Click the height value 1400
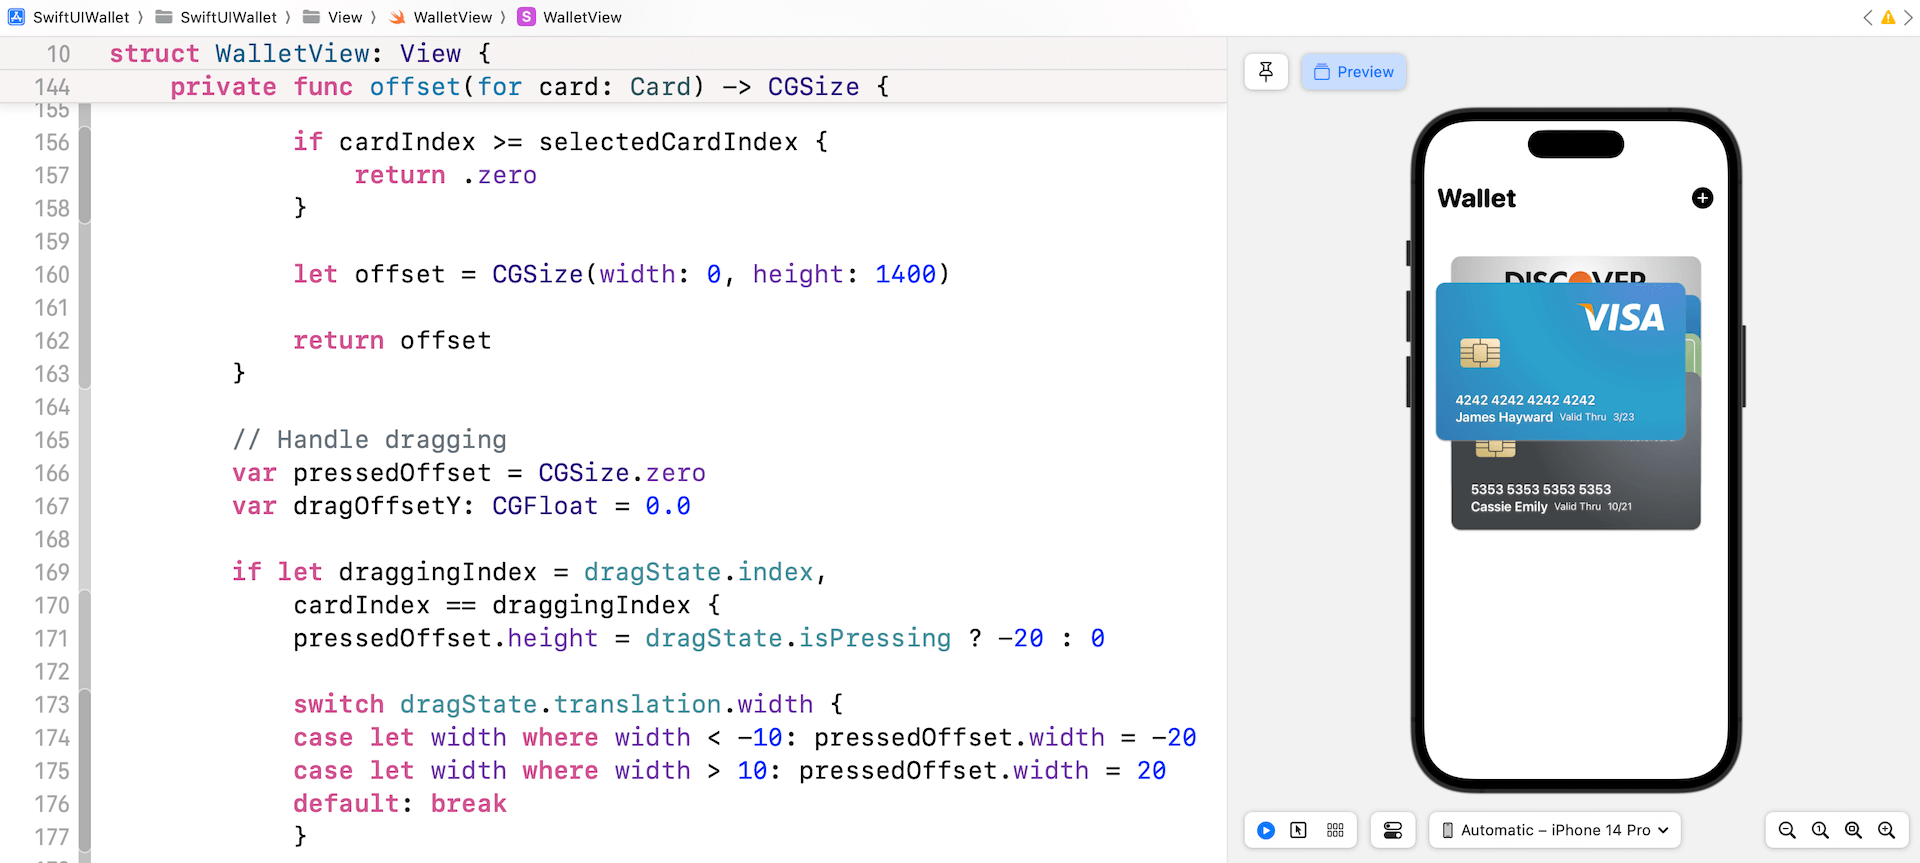Viewport: 1920px width, 863px height. coord(905,274)
